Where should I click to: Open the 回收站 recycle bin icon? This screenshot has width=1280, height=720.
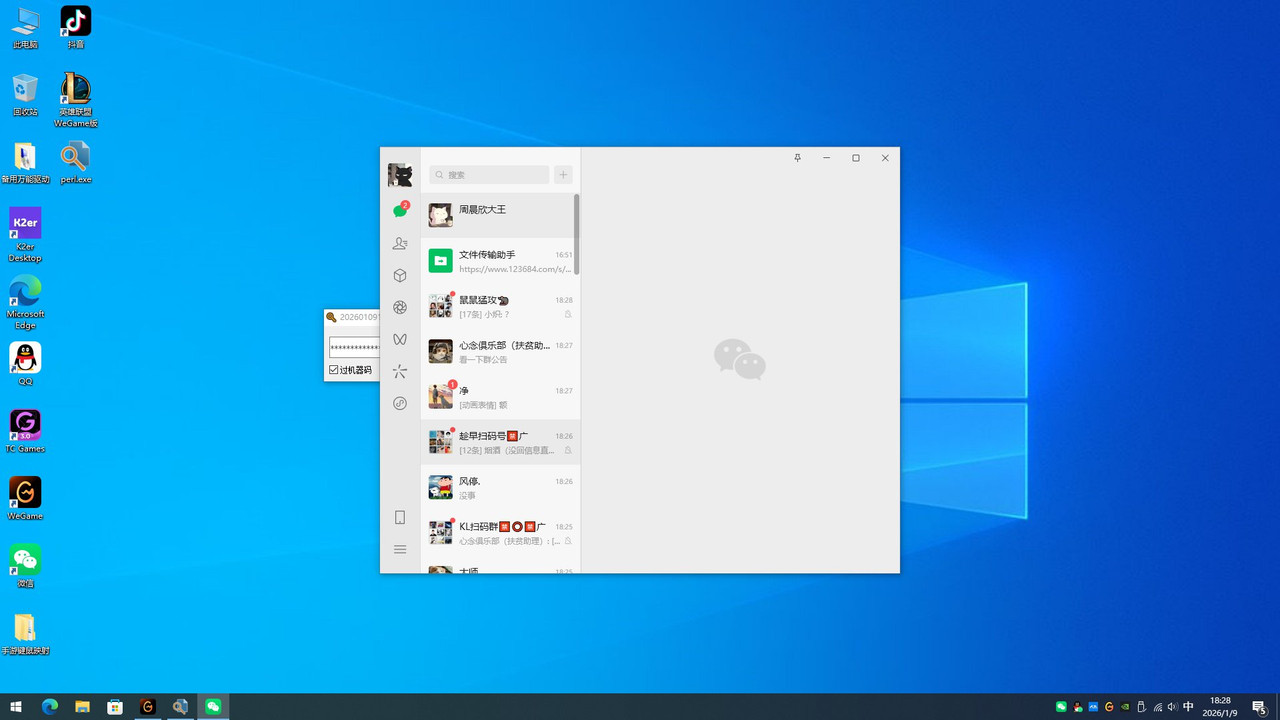click(25, 95)
